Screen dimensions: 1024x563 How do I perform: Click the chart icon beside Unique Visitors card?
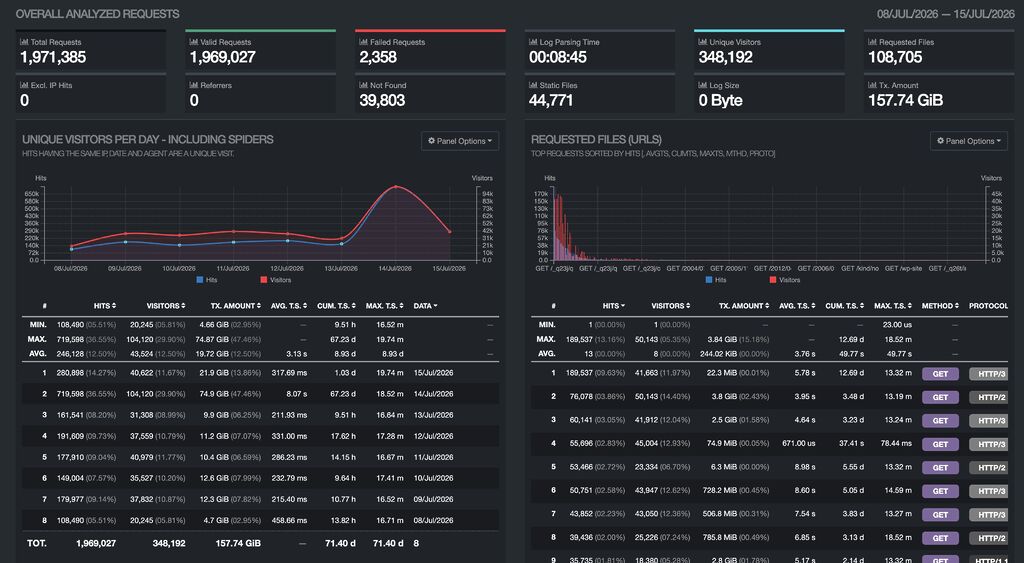703,42
